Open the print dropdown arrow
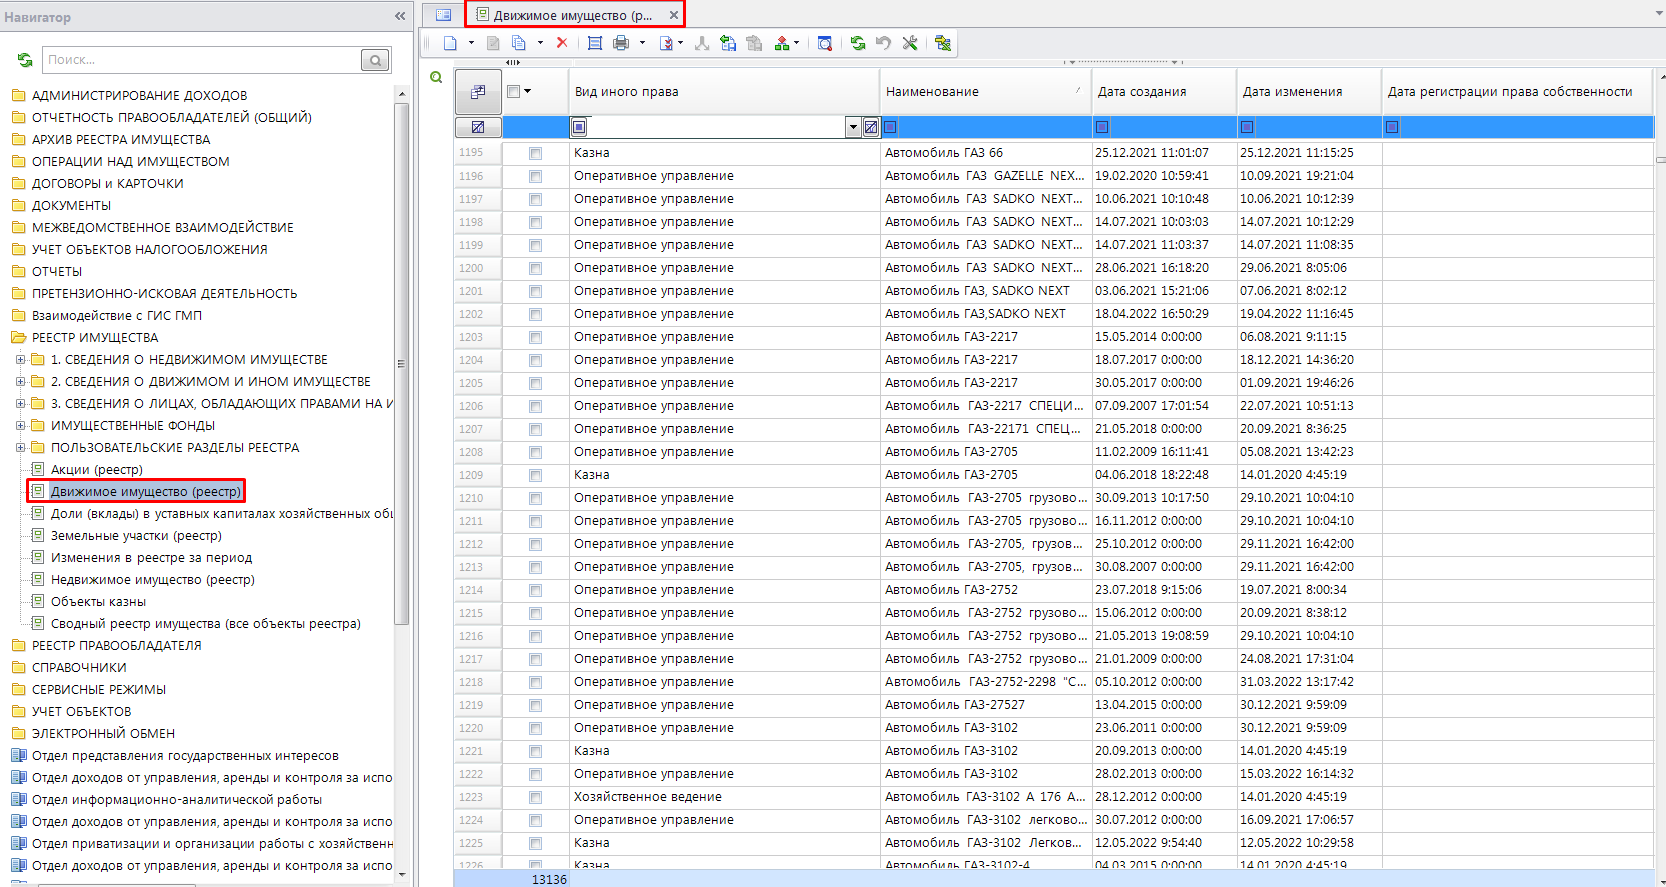Screen dimensions: 1666x887 pyautogui.click(x=642, y=43)
